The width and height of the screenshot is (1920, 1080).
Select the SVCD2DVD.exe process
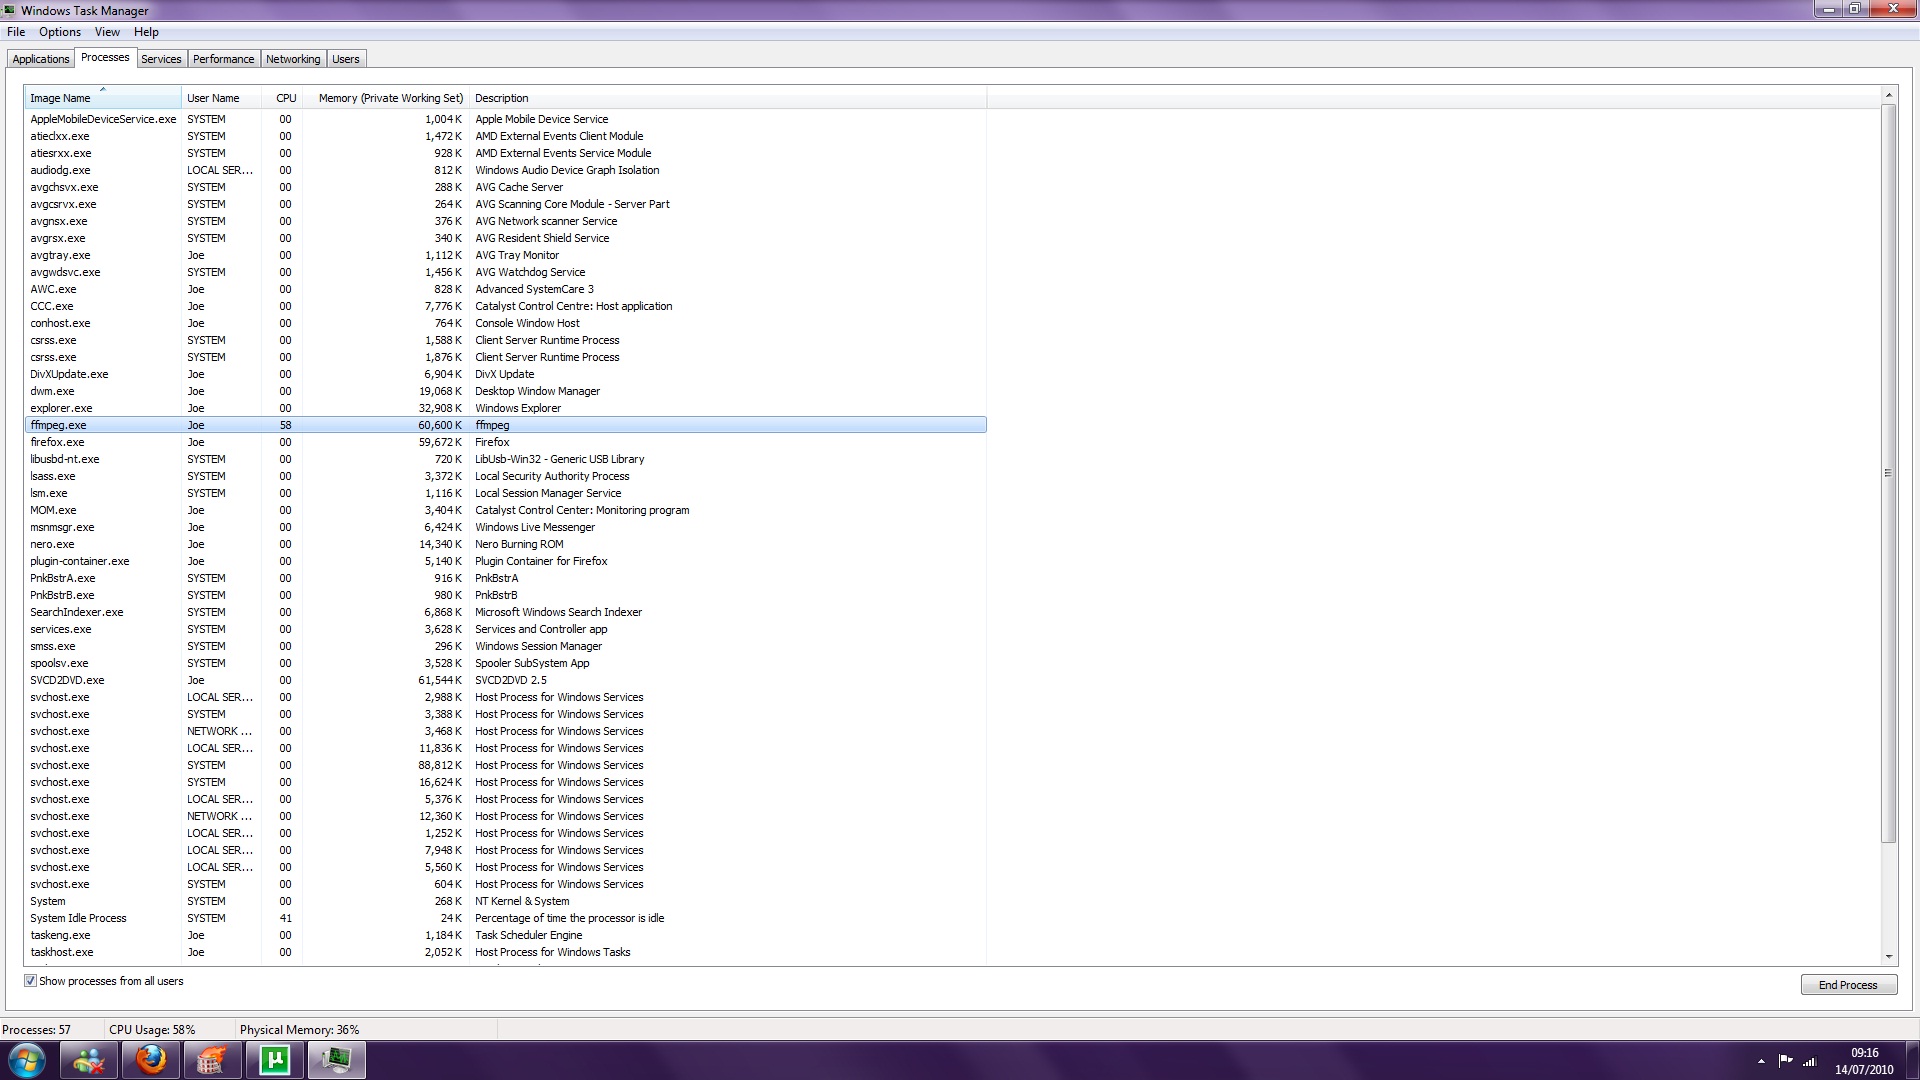pos(505,680)
